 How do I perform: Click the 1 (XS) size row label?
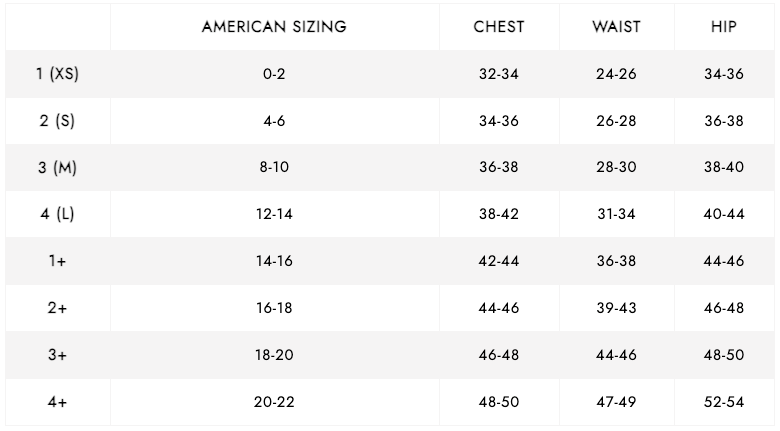click(57, 74)
